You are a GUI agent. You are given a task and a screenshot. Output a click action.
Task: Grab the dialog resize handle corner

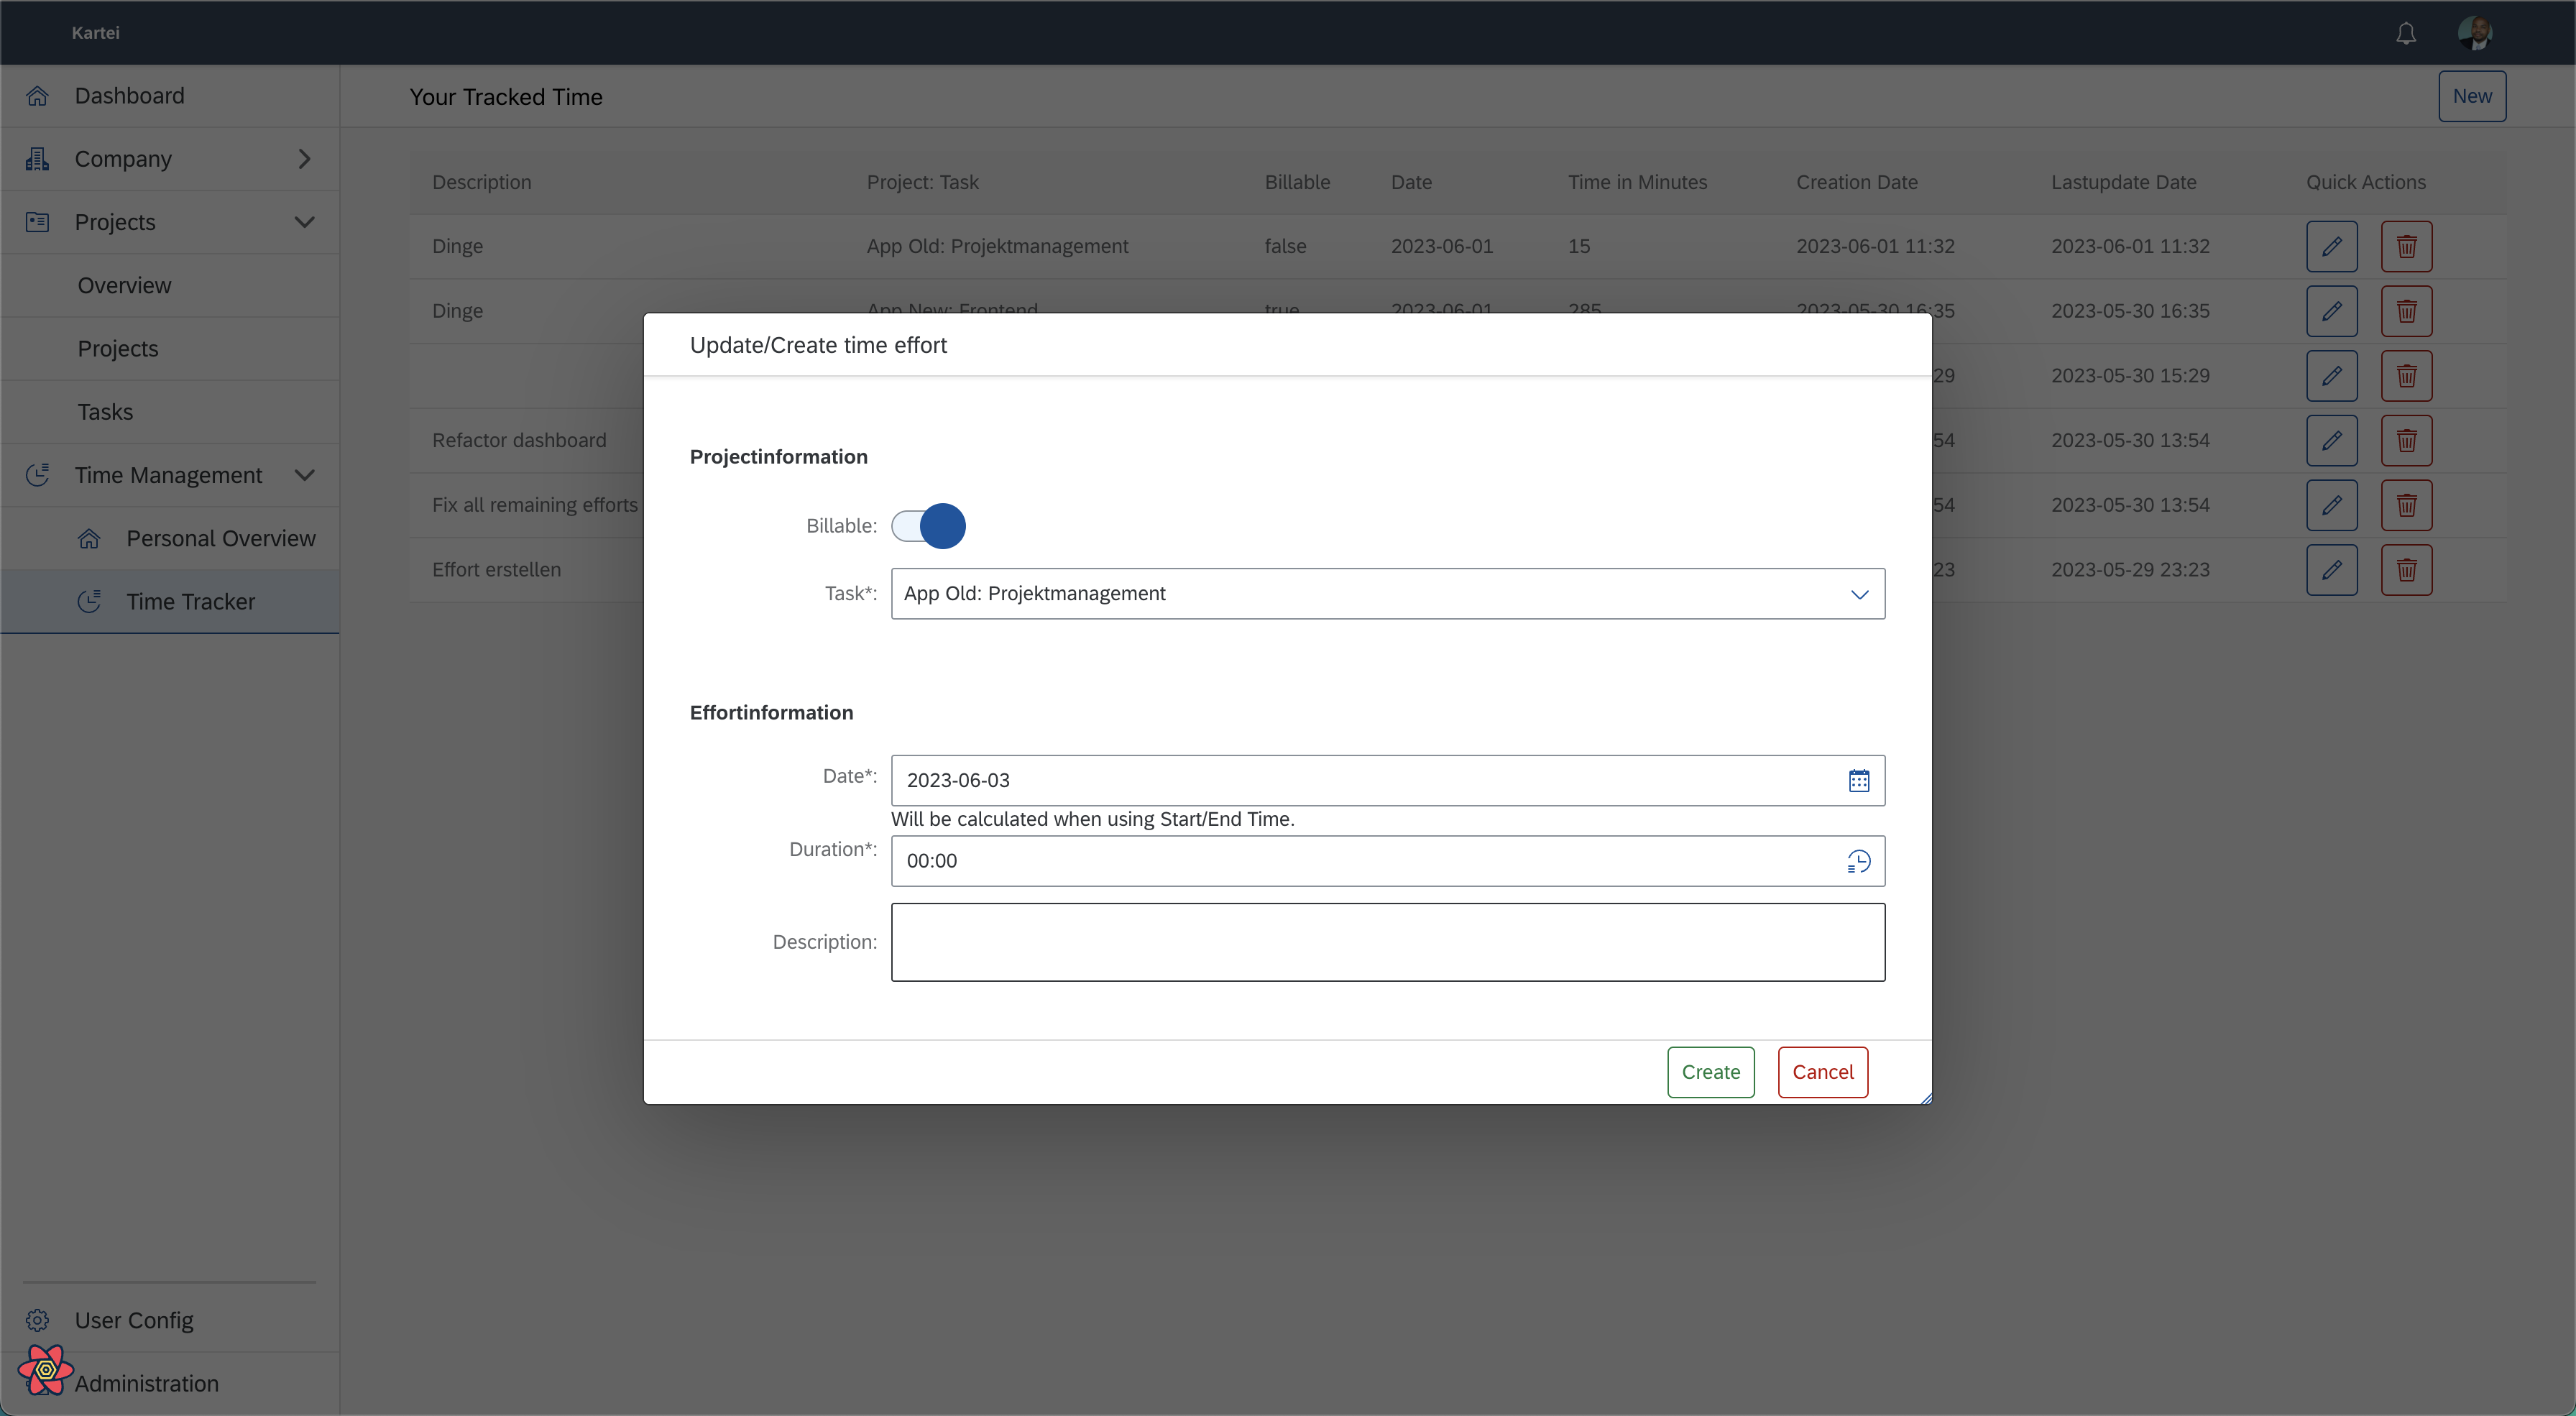click(x=1925, y=1098)
